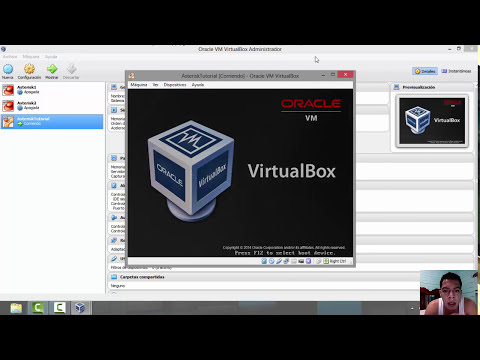Image resolution: width=480 pixels, height=360 pixels.
Task: Click the Pantalla section icon
Action: tap(114, 158)
